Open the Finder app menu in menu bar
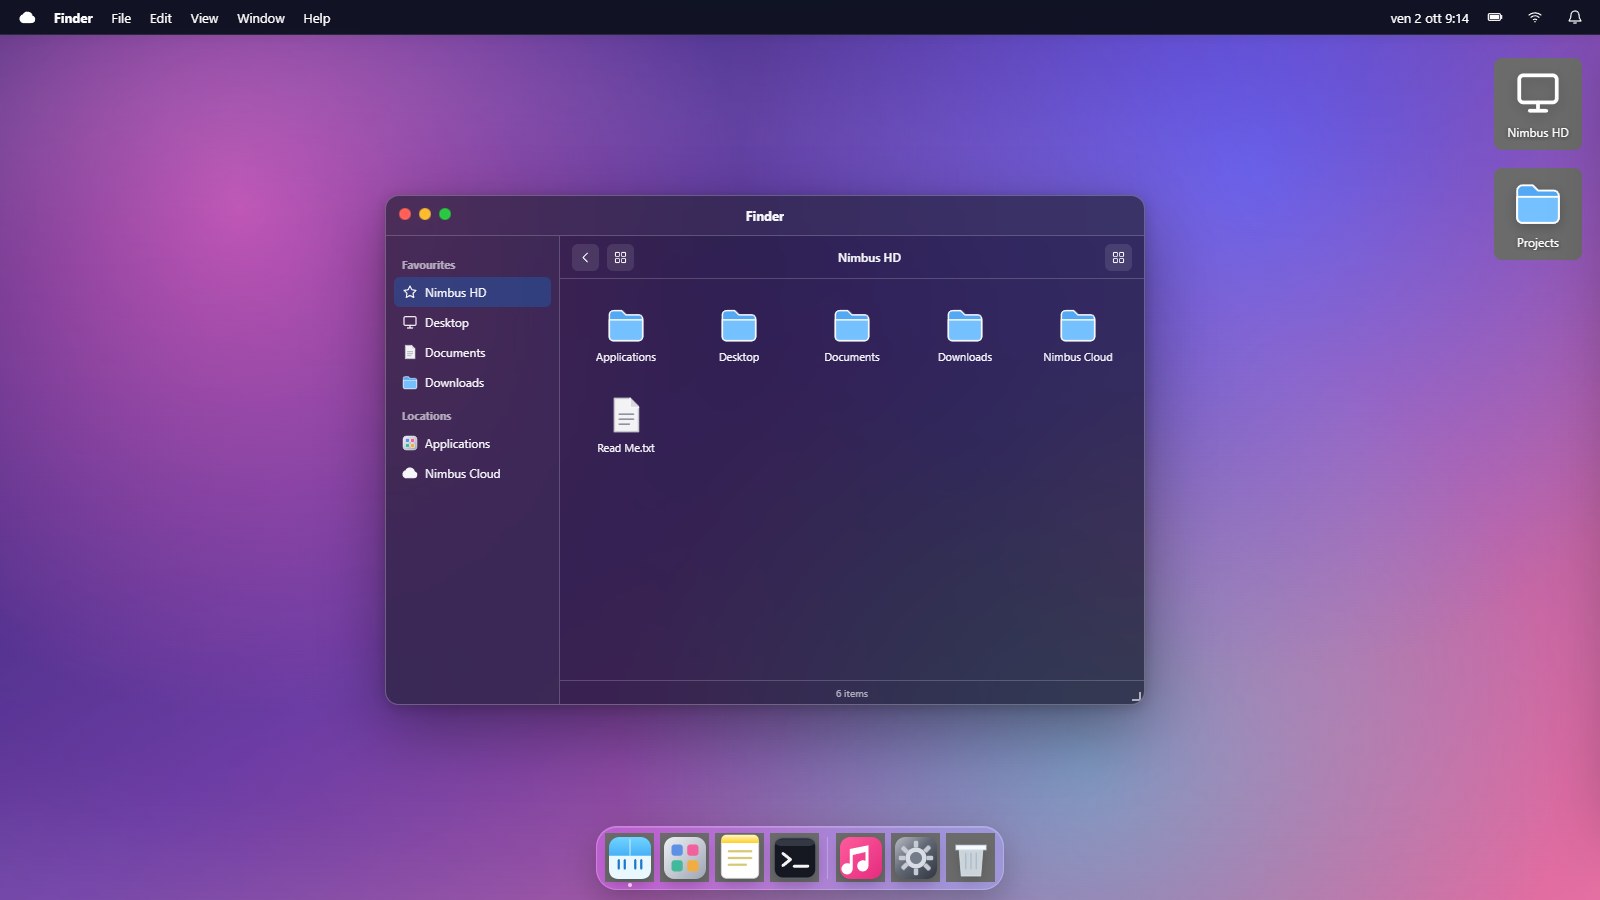 73,18
